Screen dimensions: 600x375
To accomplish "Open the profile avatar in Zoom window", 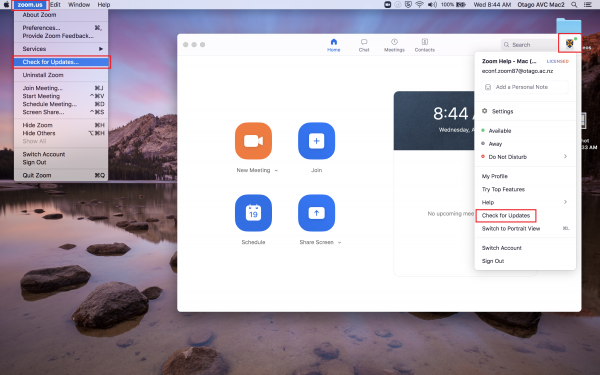I will 570,43.
